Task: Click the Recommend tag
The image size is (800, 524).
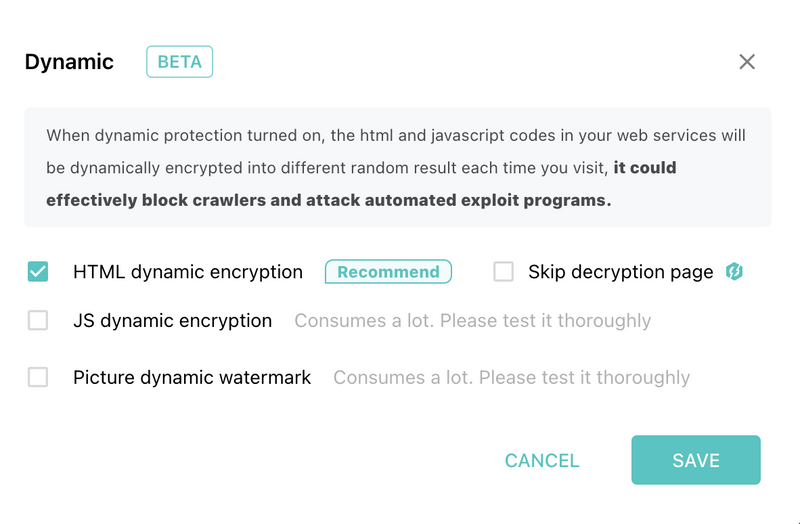Action: (388, 271)
